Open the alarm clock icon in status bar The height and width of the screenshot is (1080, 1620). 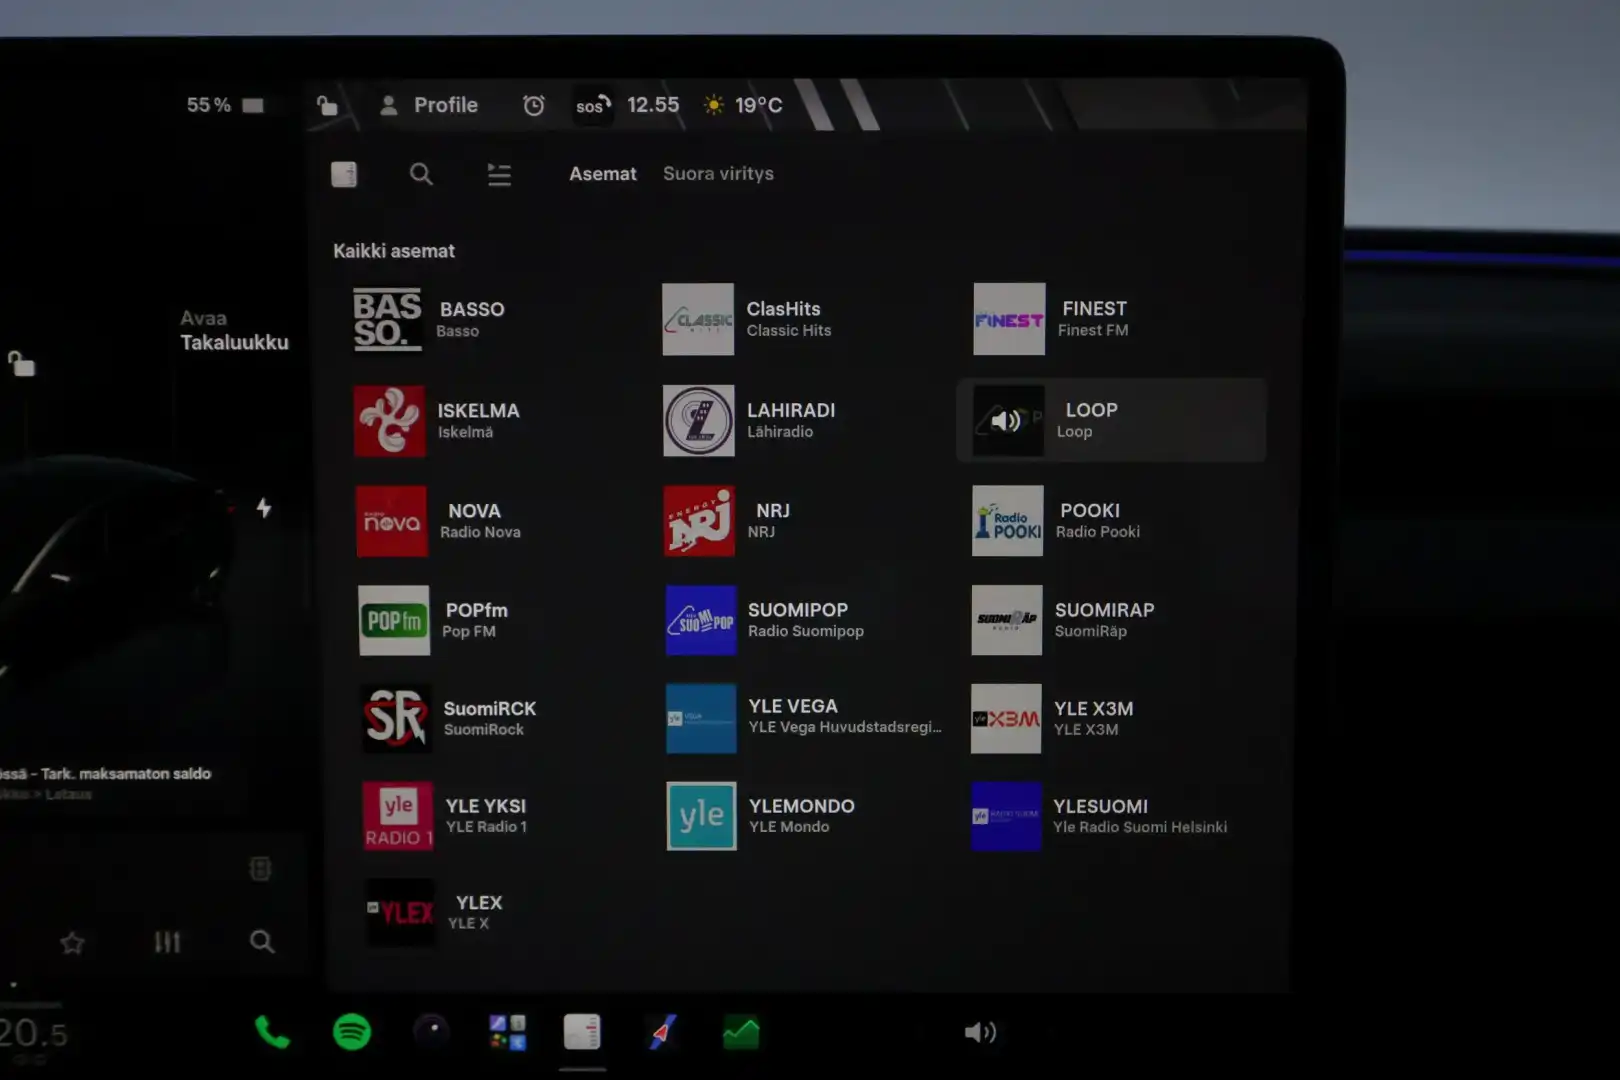point(534,105)
